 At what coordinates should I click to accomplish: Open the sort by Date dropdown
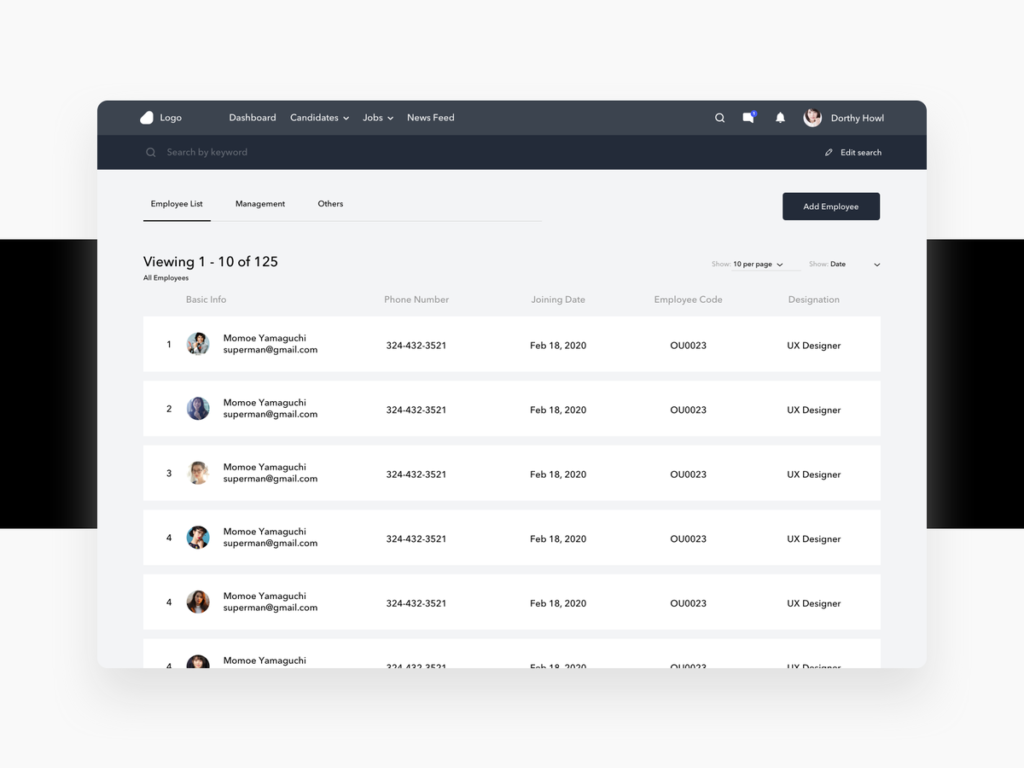[x=845, y=264]
